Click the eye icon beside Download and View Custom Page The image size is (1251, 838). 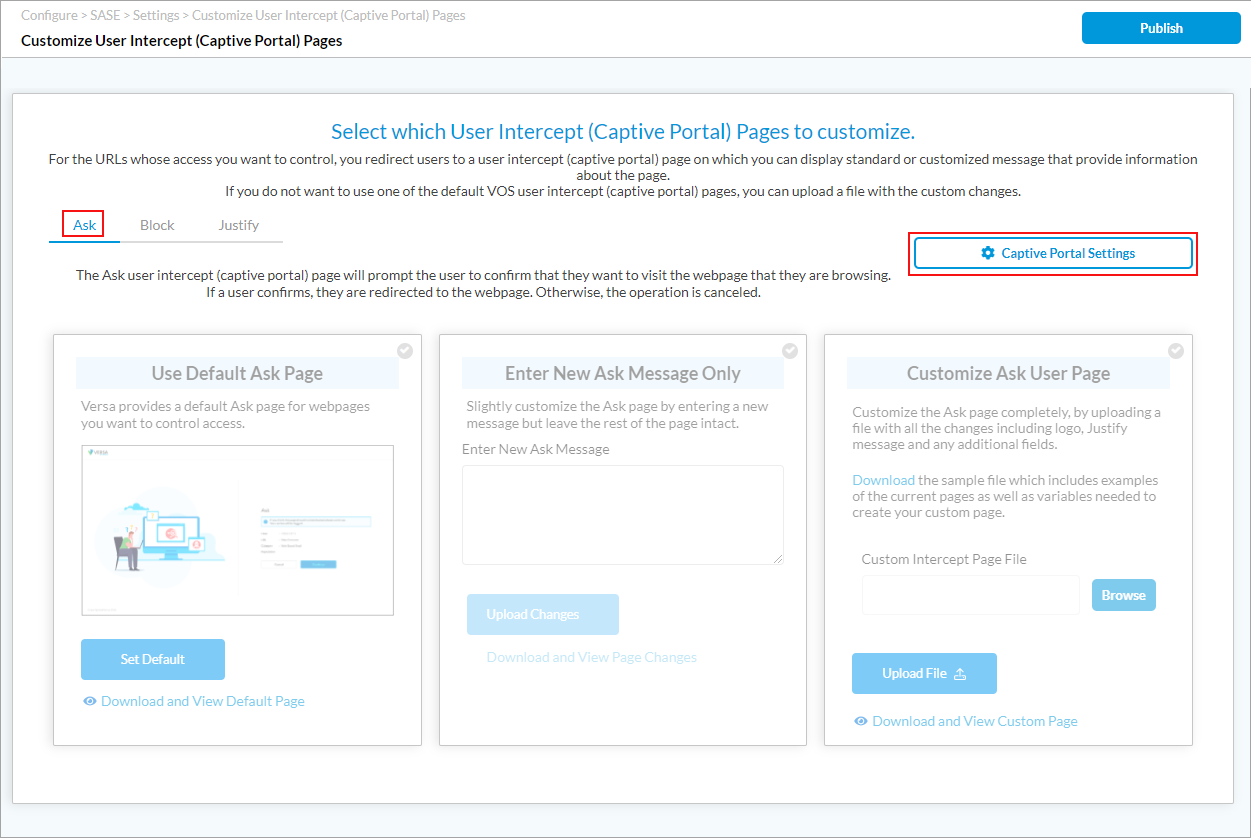(x=861, y=721)
